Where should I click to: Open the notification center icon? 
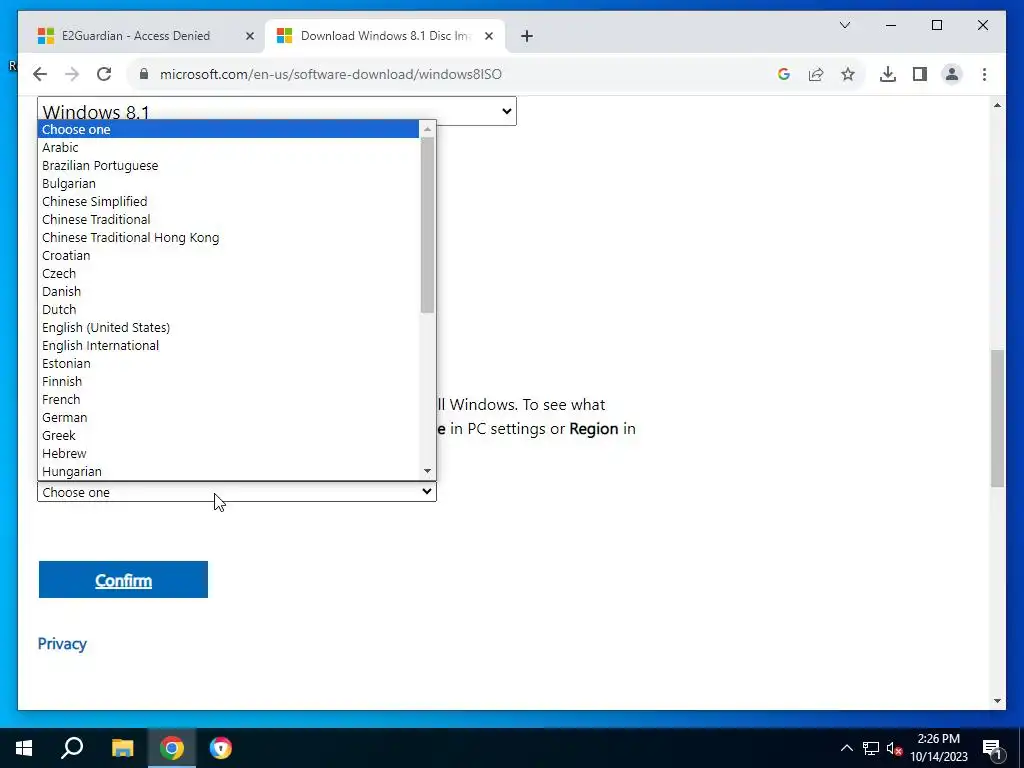coord(993,748)
